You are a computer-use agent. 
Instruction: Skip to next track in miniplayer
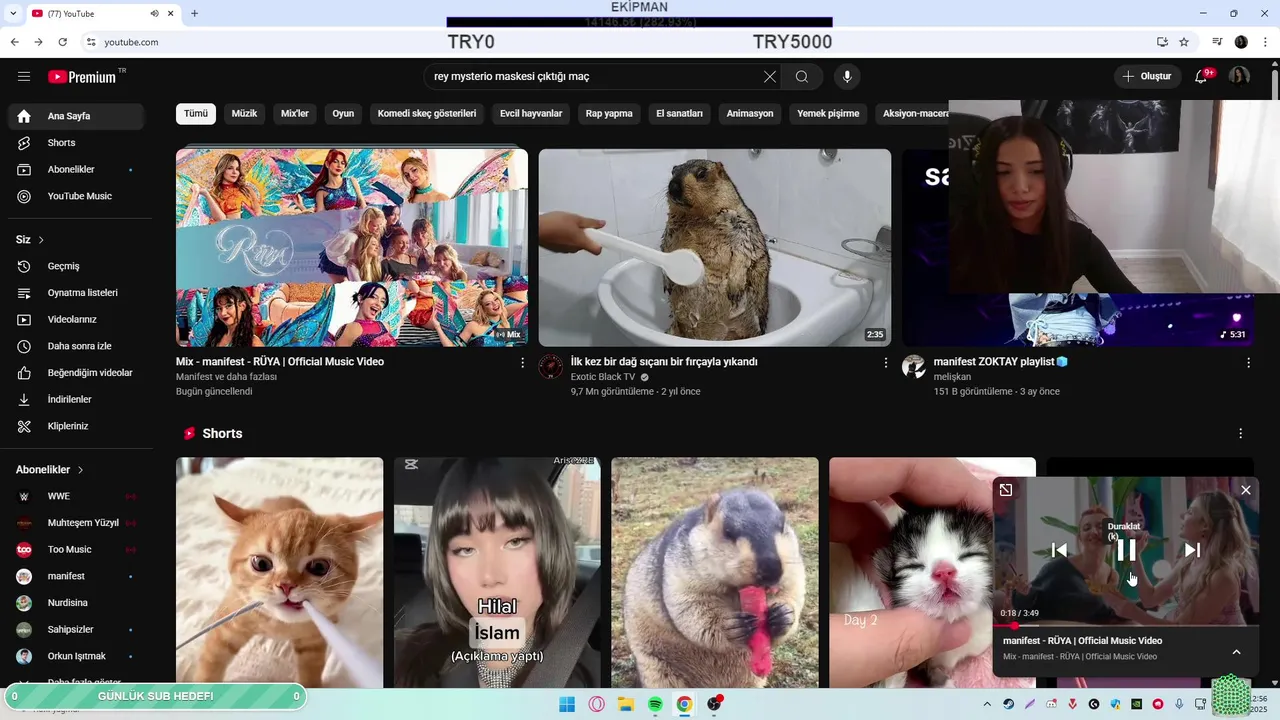coord(1192,550)
